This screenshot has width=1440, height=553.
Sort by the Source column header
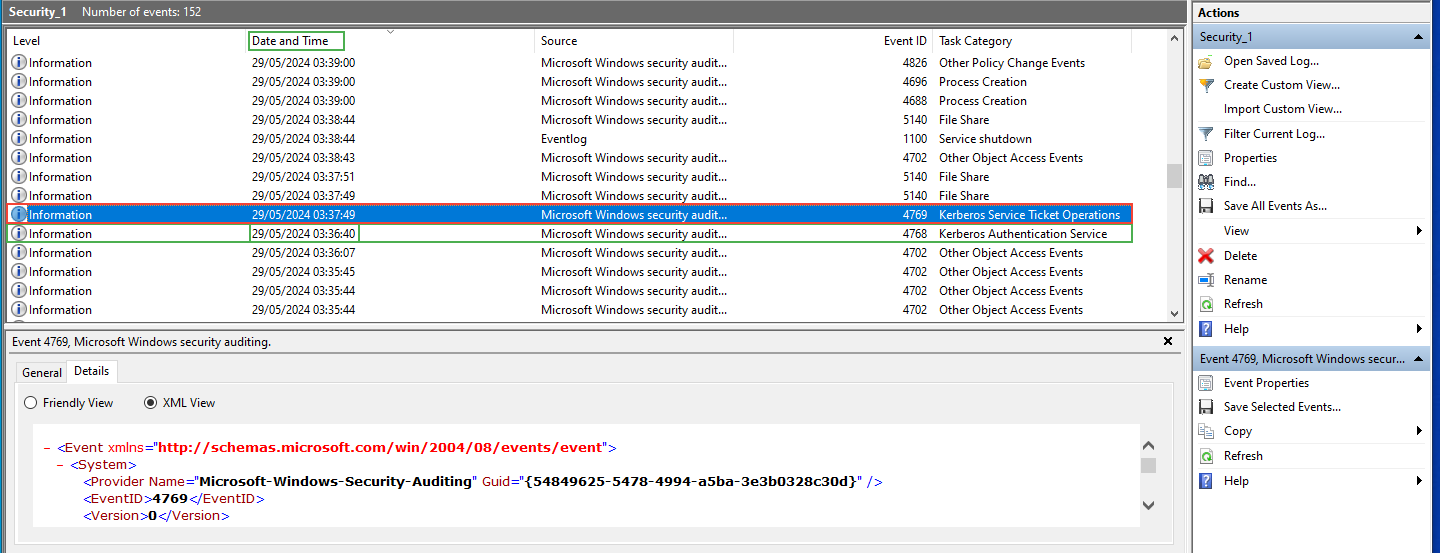point(634,41)
